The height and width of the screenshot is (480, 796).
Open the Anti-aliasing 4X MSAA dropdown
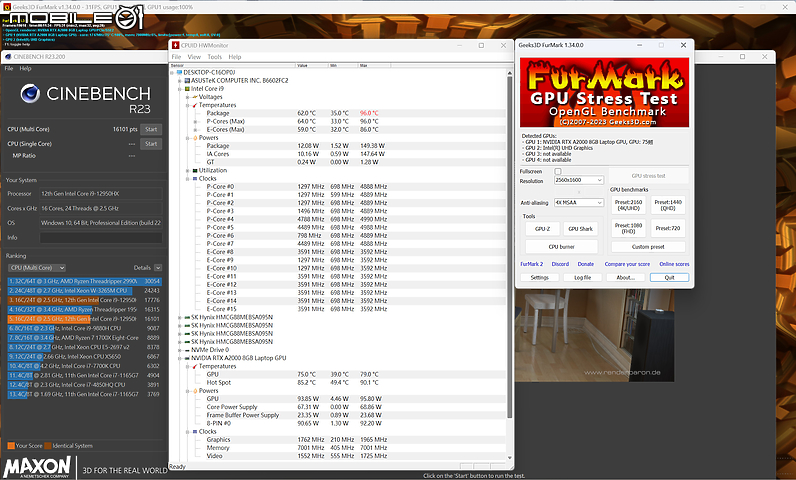pos(579,202)
